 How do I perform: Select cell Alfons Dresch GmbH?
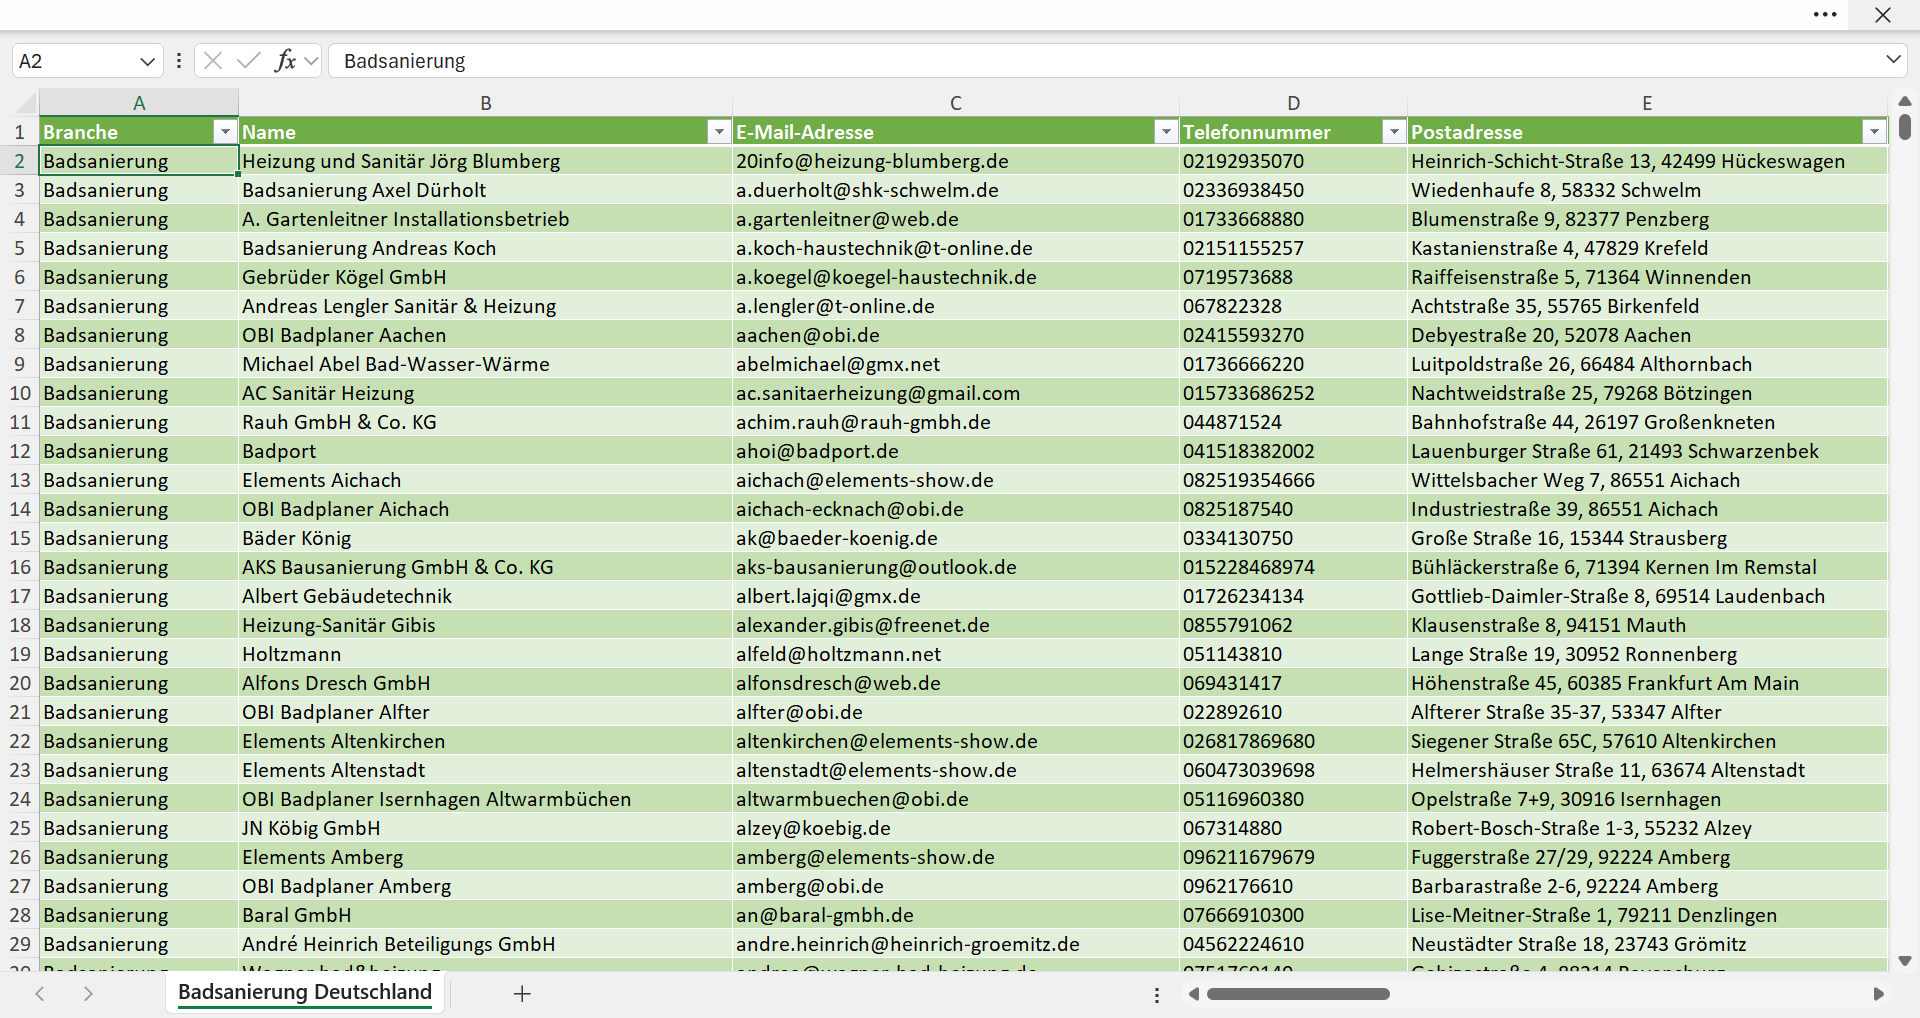coord(486,683)
